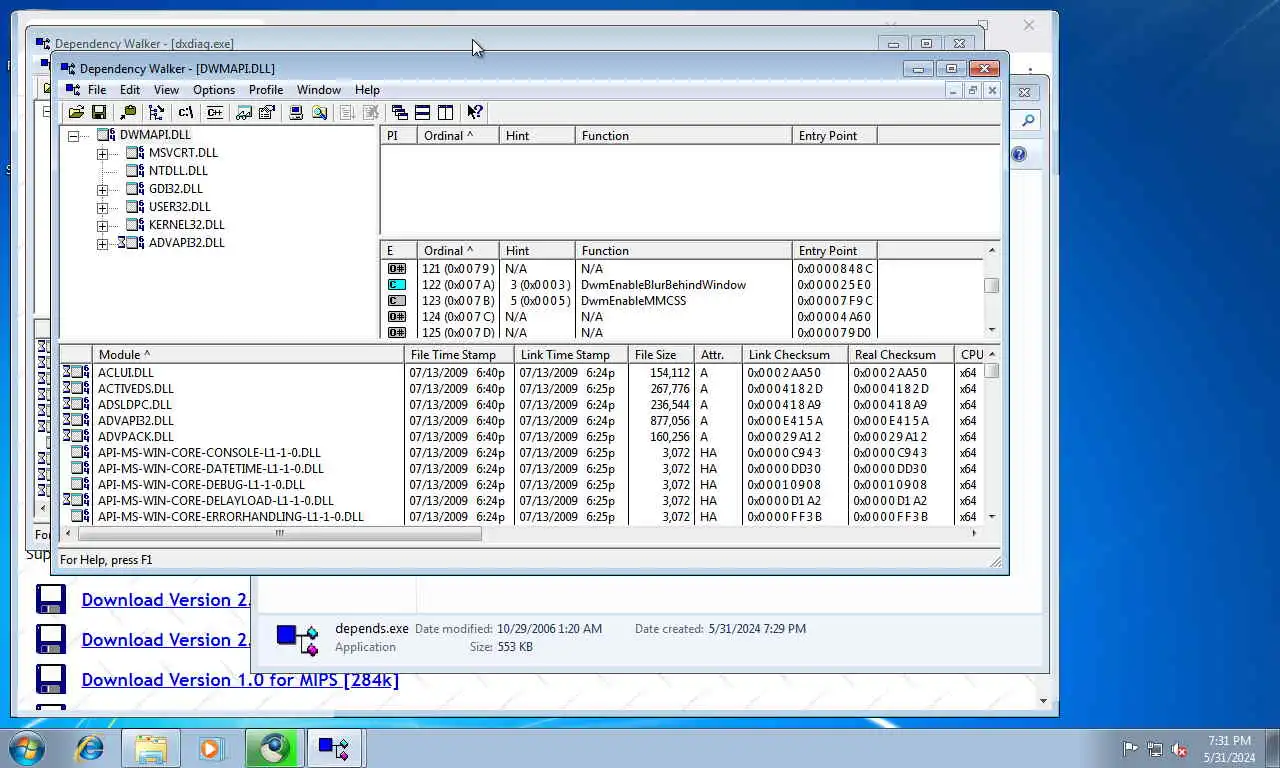
Task: Click the Open file toolbar icon
Action: click(x=76, y=113)
